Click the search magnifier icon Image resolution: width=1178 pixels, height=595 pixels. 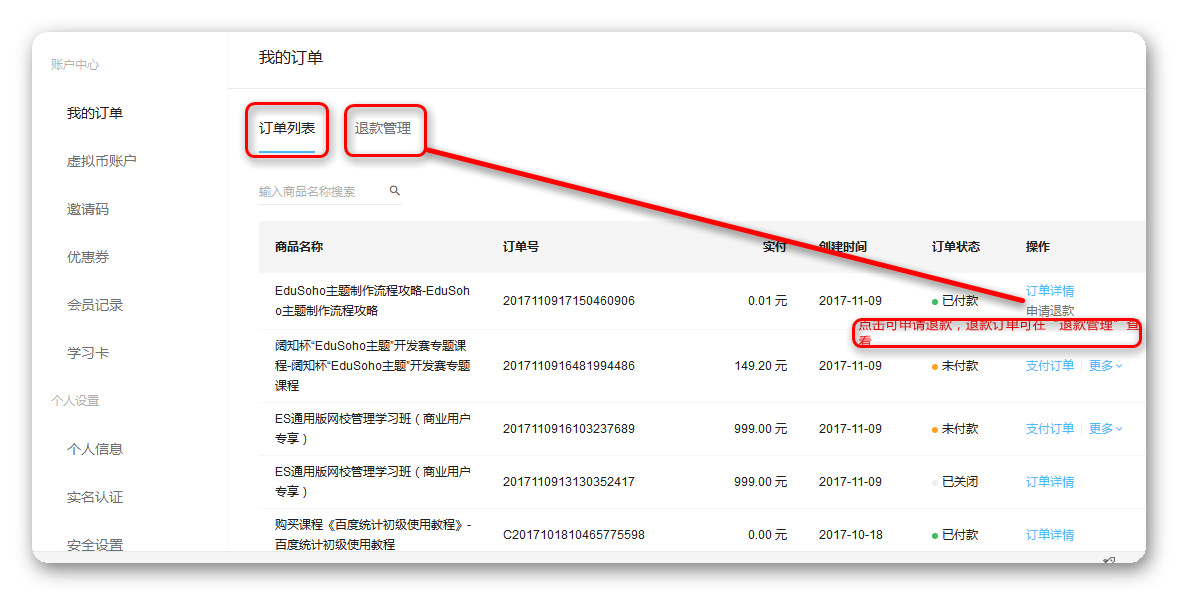(395, 191)
